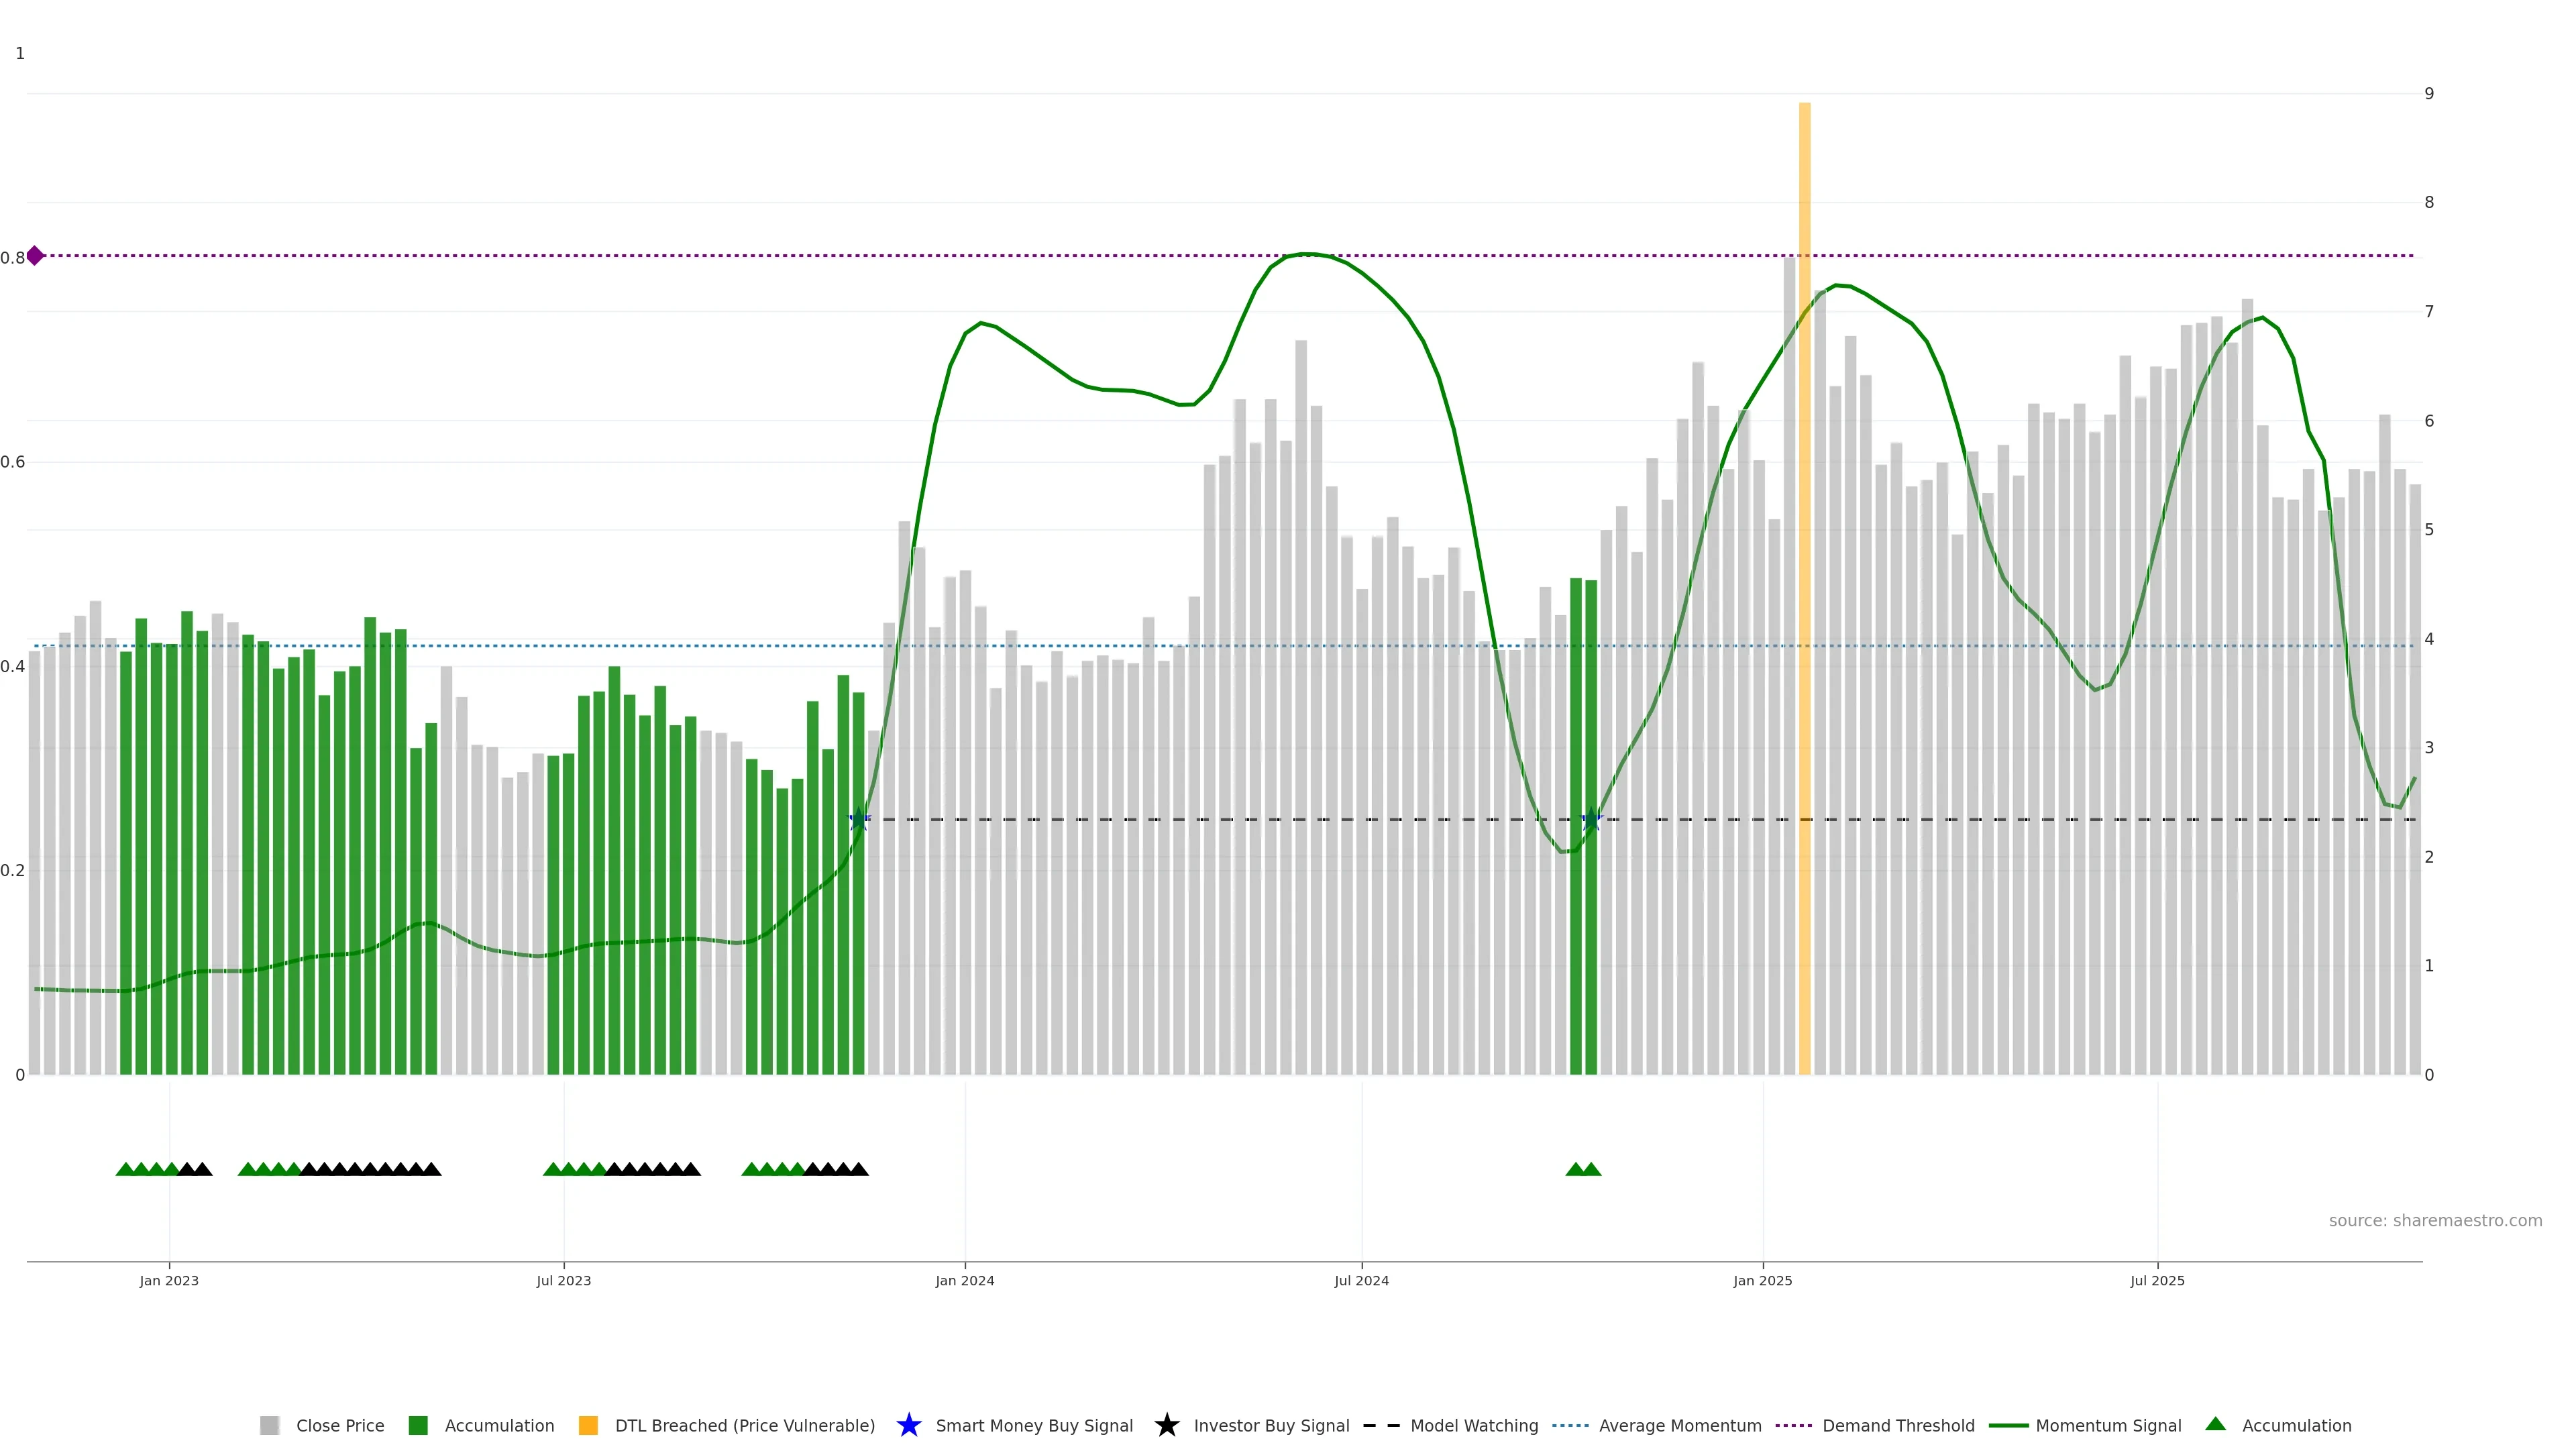Click the Jul 2025 axis label
The height and width of the screenshot is (1449, 2576).
pos(2157,1280)
